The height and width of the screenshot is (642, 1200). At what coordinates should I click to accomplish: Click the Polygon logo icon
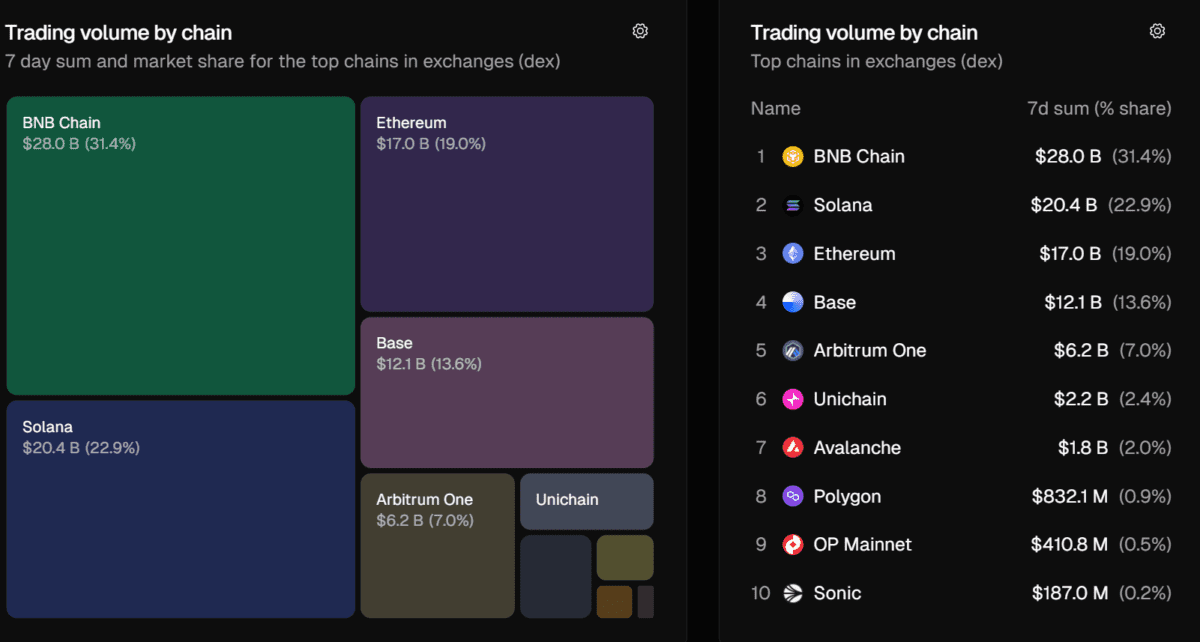click(x=793, y=496)
